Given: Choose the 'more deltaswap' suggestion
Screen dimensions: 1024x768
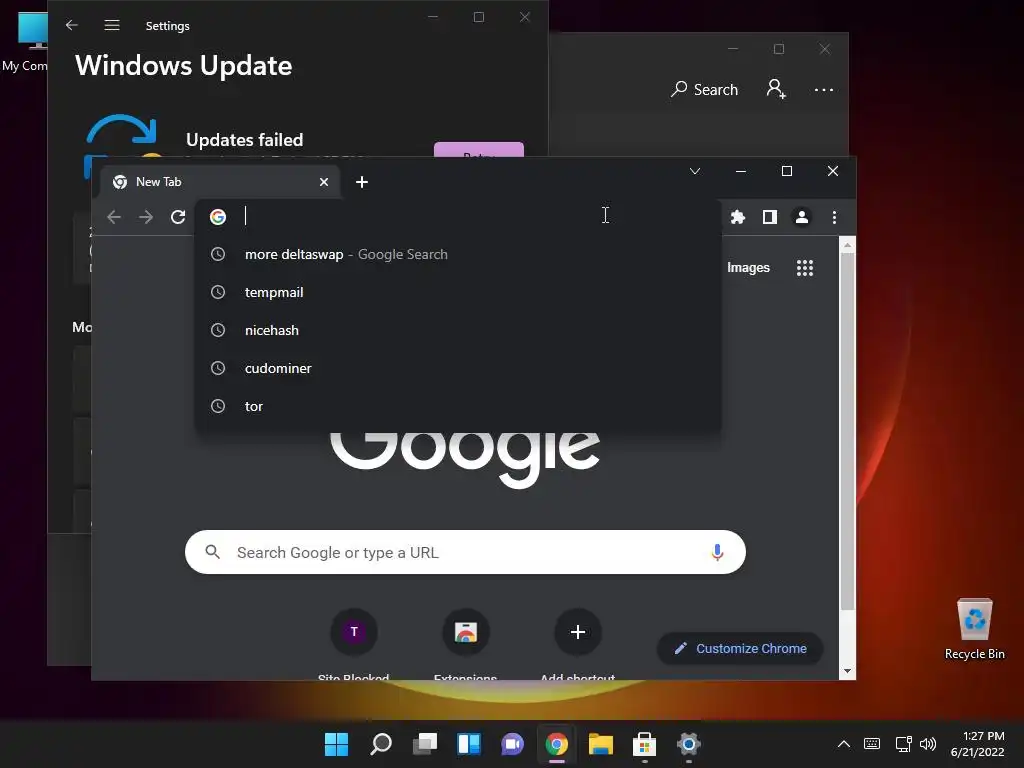Looking at the screenshot, I should (x=458, y=255).
